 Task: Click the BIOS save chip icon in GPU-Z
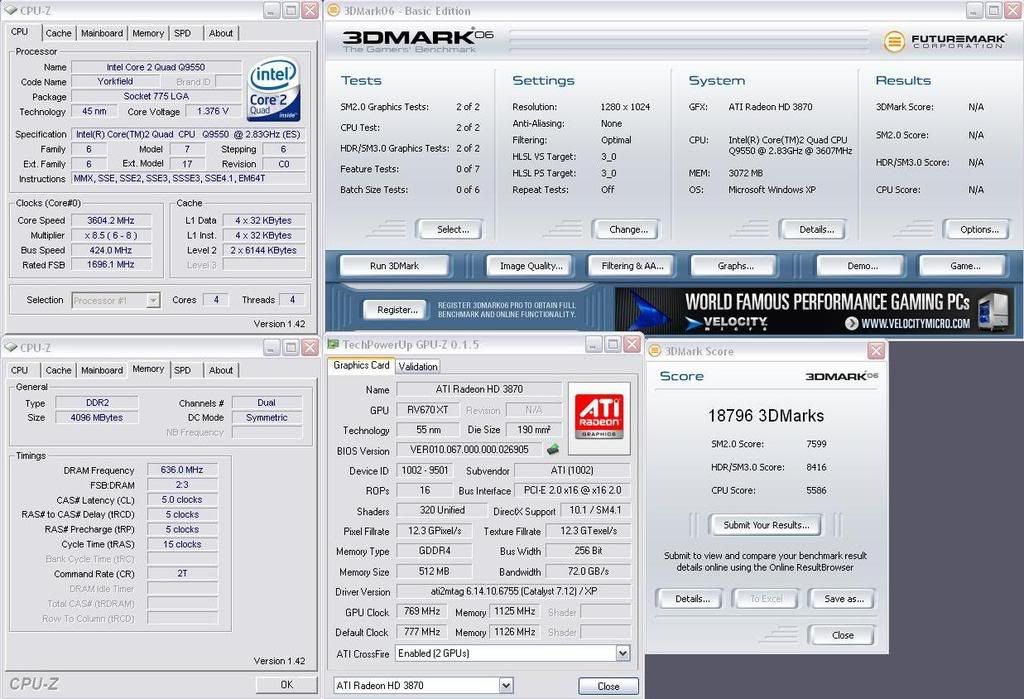[553, 449]
